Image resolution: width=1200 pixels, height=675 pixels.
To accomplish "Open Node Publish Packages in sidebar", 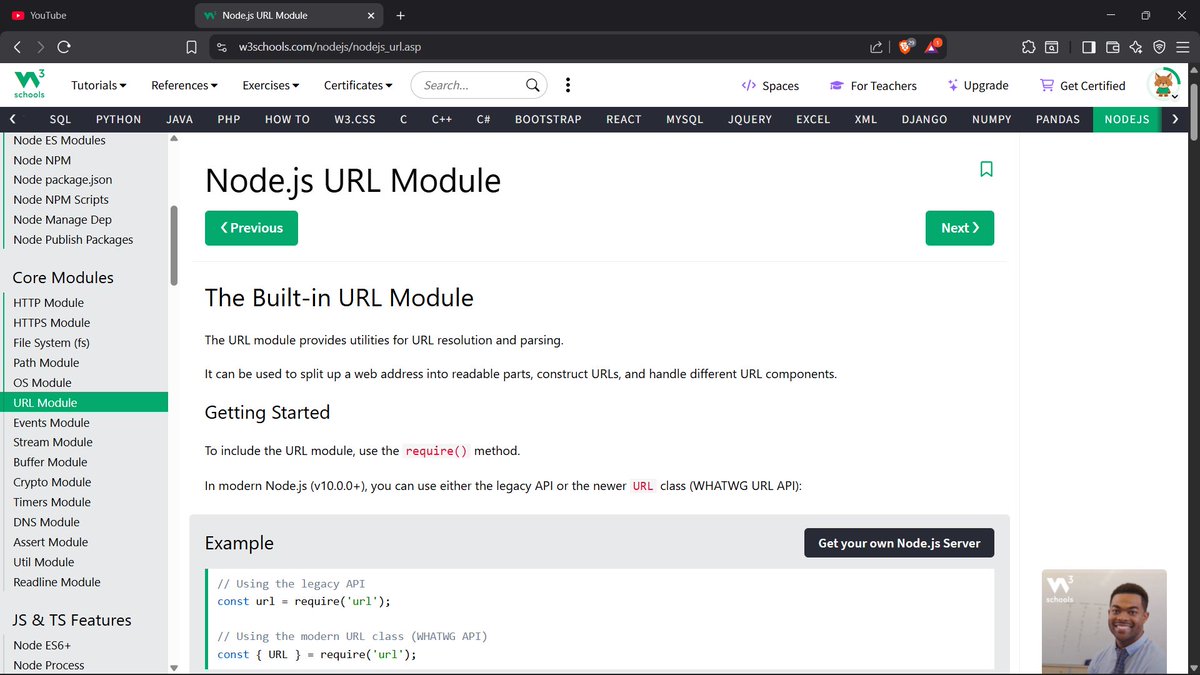I will [x=73, y=240].
